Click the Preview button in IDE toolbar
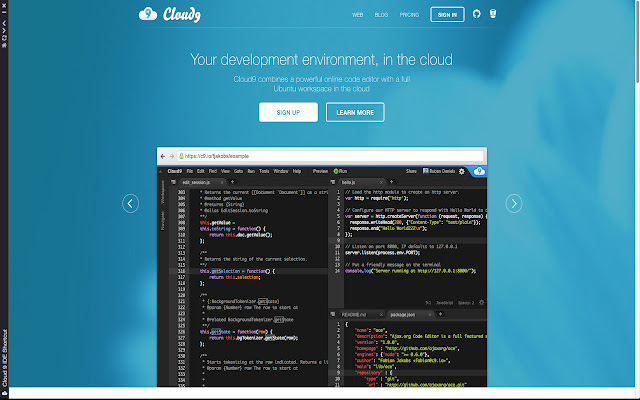Image resolution: width=640 pixels, height=400 pixels. [x=320, y=171]
